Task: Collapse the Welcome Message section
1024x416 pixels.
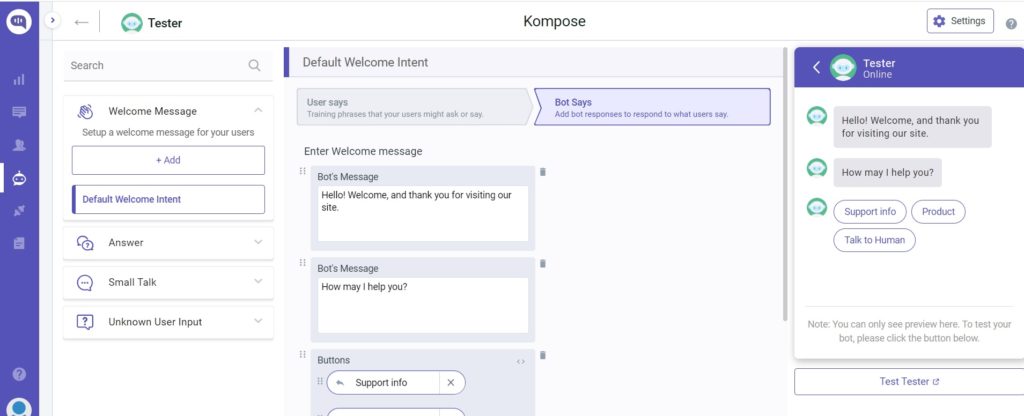Action: [258, 110]
